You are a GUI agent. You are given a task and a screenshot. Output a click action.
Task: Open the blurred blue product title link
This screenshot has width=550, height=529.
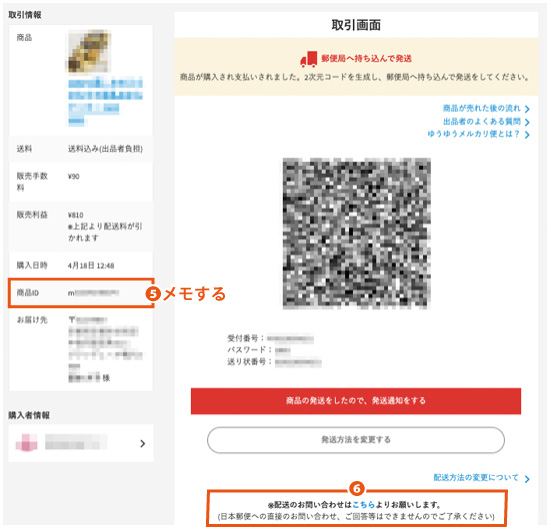click(105, 102)
